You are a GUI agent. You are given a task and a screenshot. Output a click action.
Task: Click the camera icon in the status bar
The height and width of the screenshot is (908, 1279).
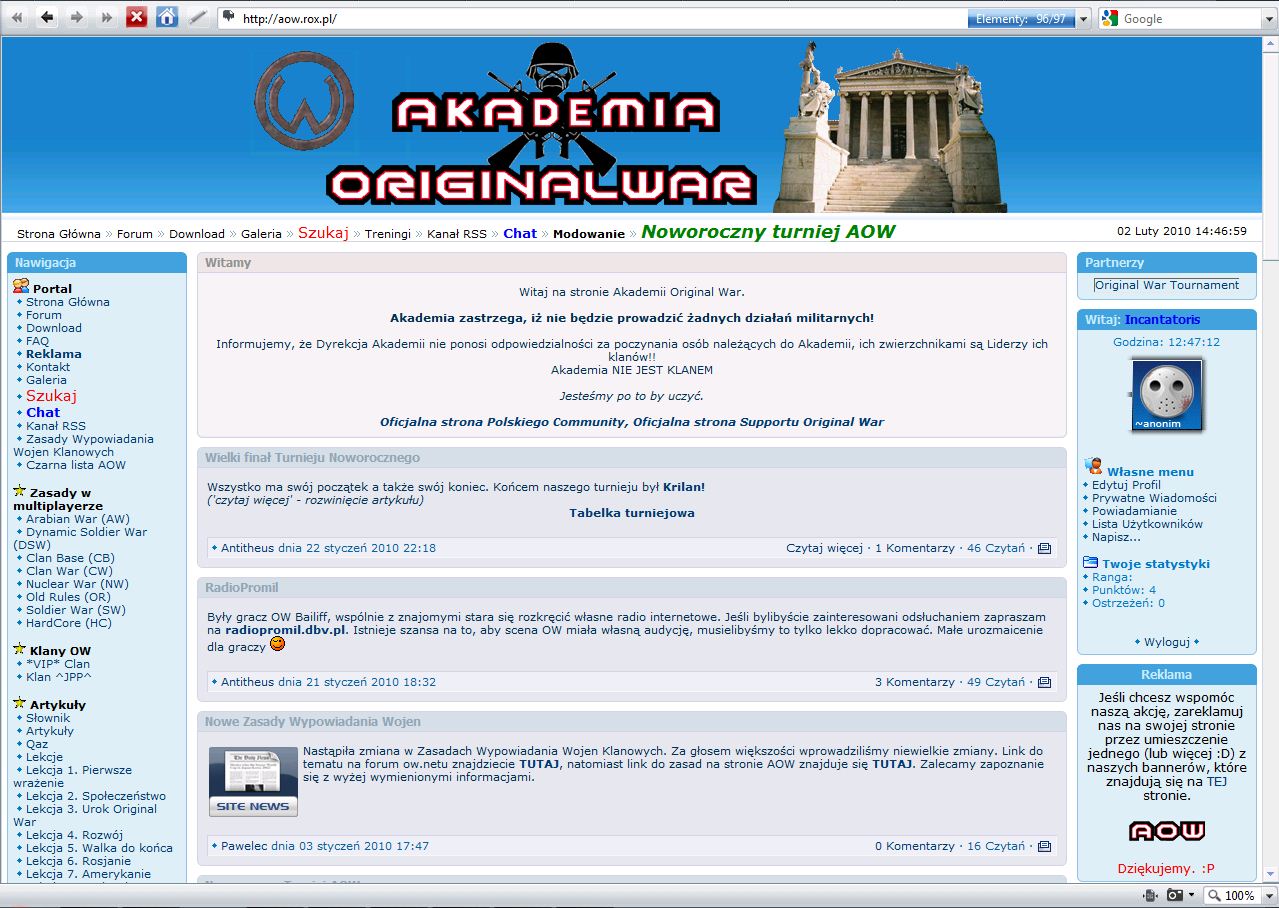tap(1175, 895)
